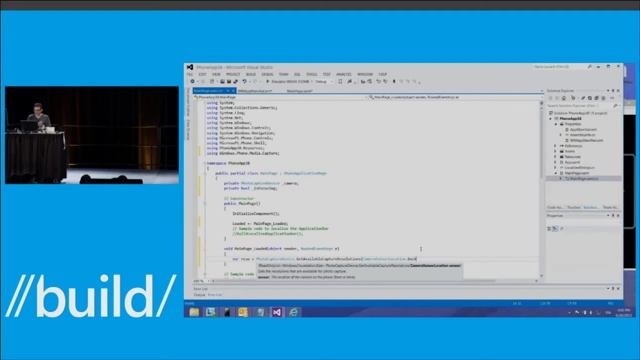Image resolution: width=640 pixels, height=360 pixels.
Task: Switch to the MainPage.xaml editor tab
Action: pos(300,91)
